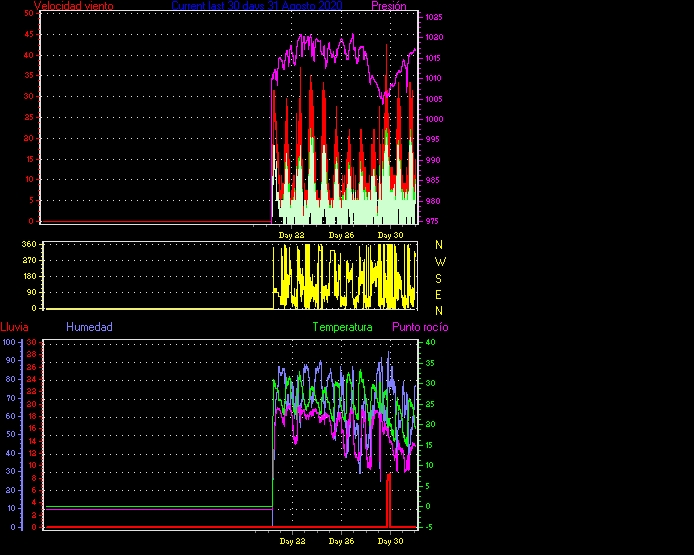The image size is (694, 555).
Task: Select the "Temperatura" legend label
Action: click(x=342, y=327)
